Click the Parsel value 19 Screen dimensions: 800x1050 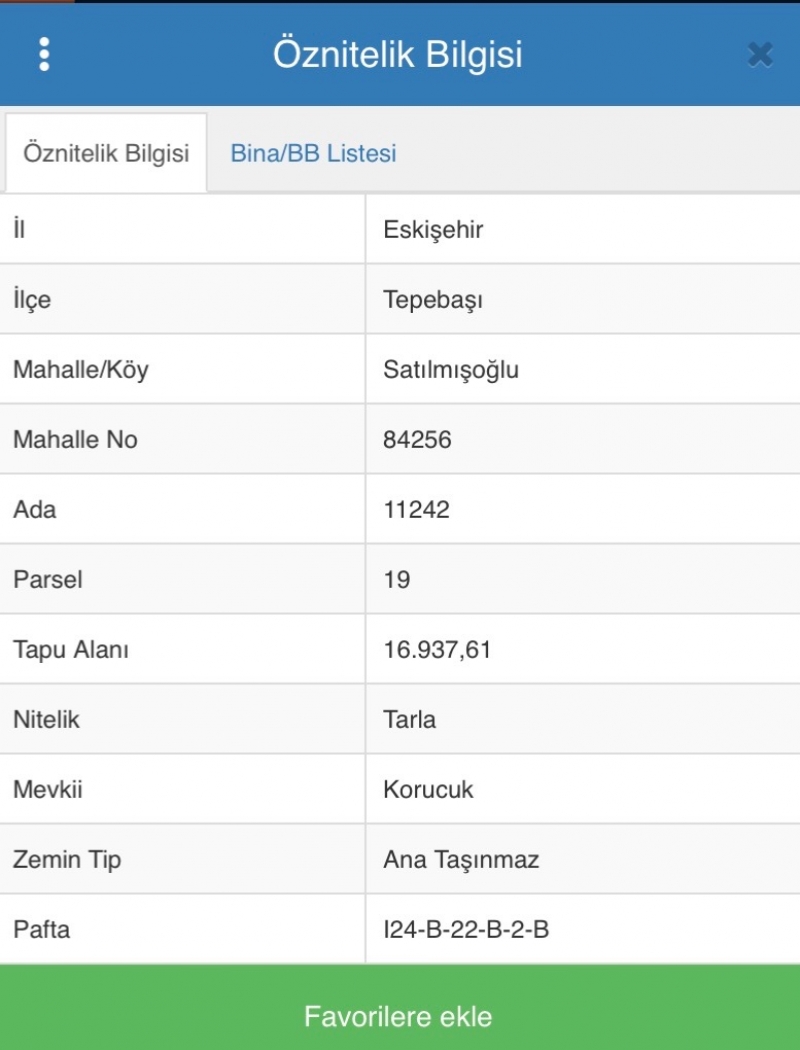[397, 579]
